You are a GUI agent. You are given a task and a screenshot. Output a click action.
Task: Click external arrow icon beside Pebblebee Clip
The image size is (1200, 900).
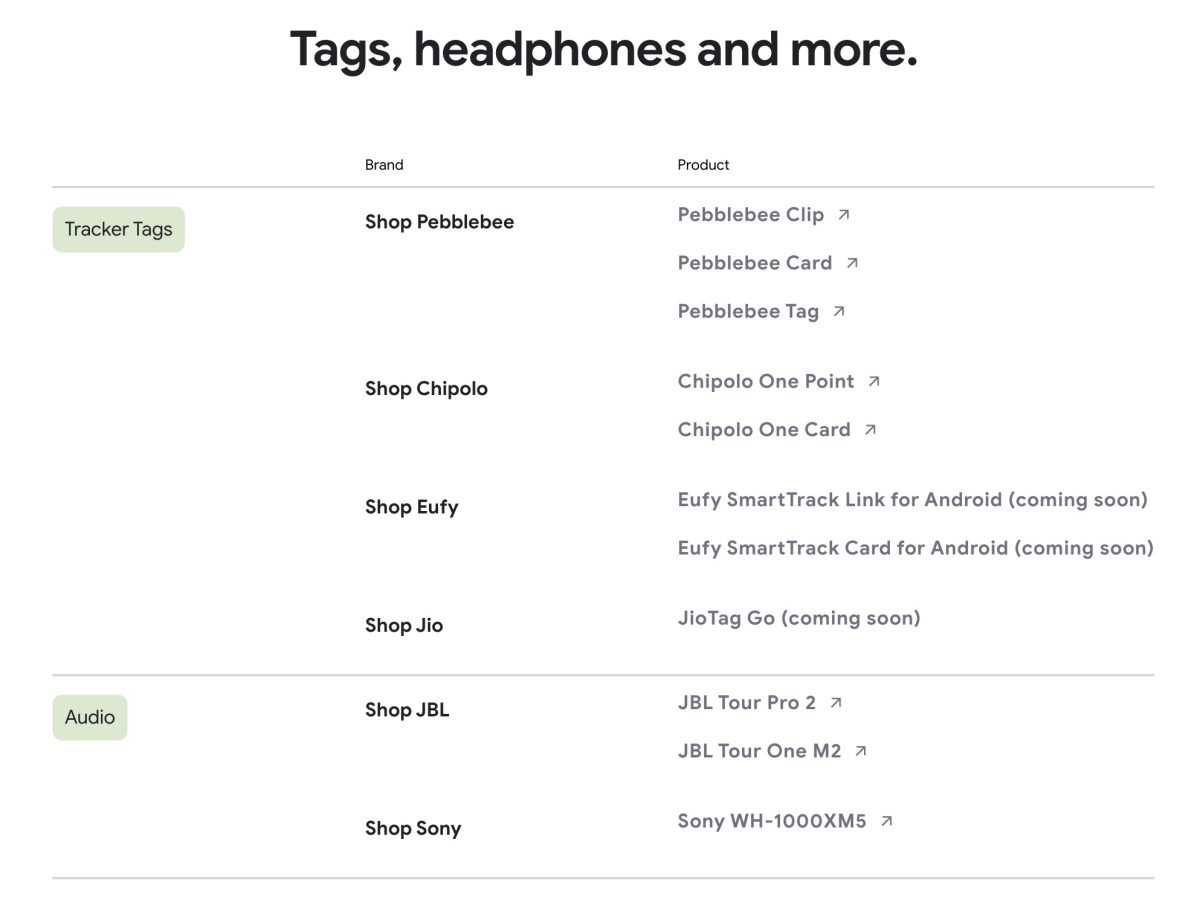click(844, 214)
